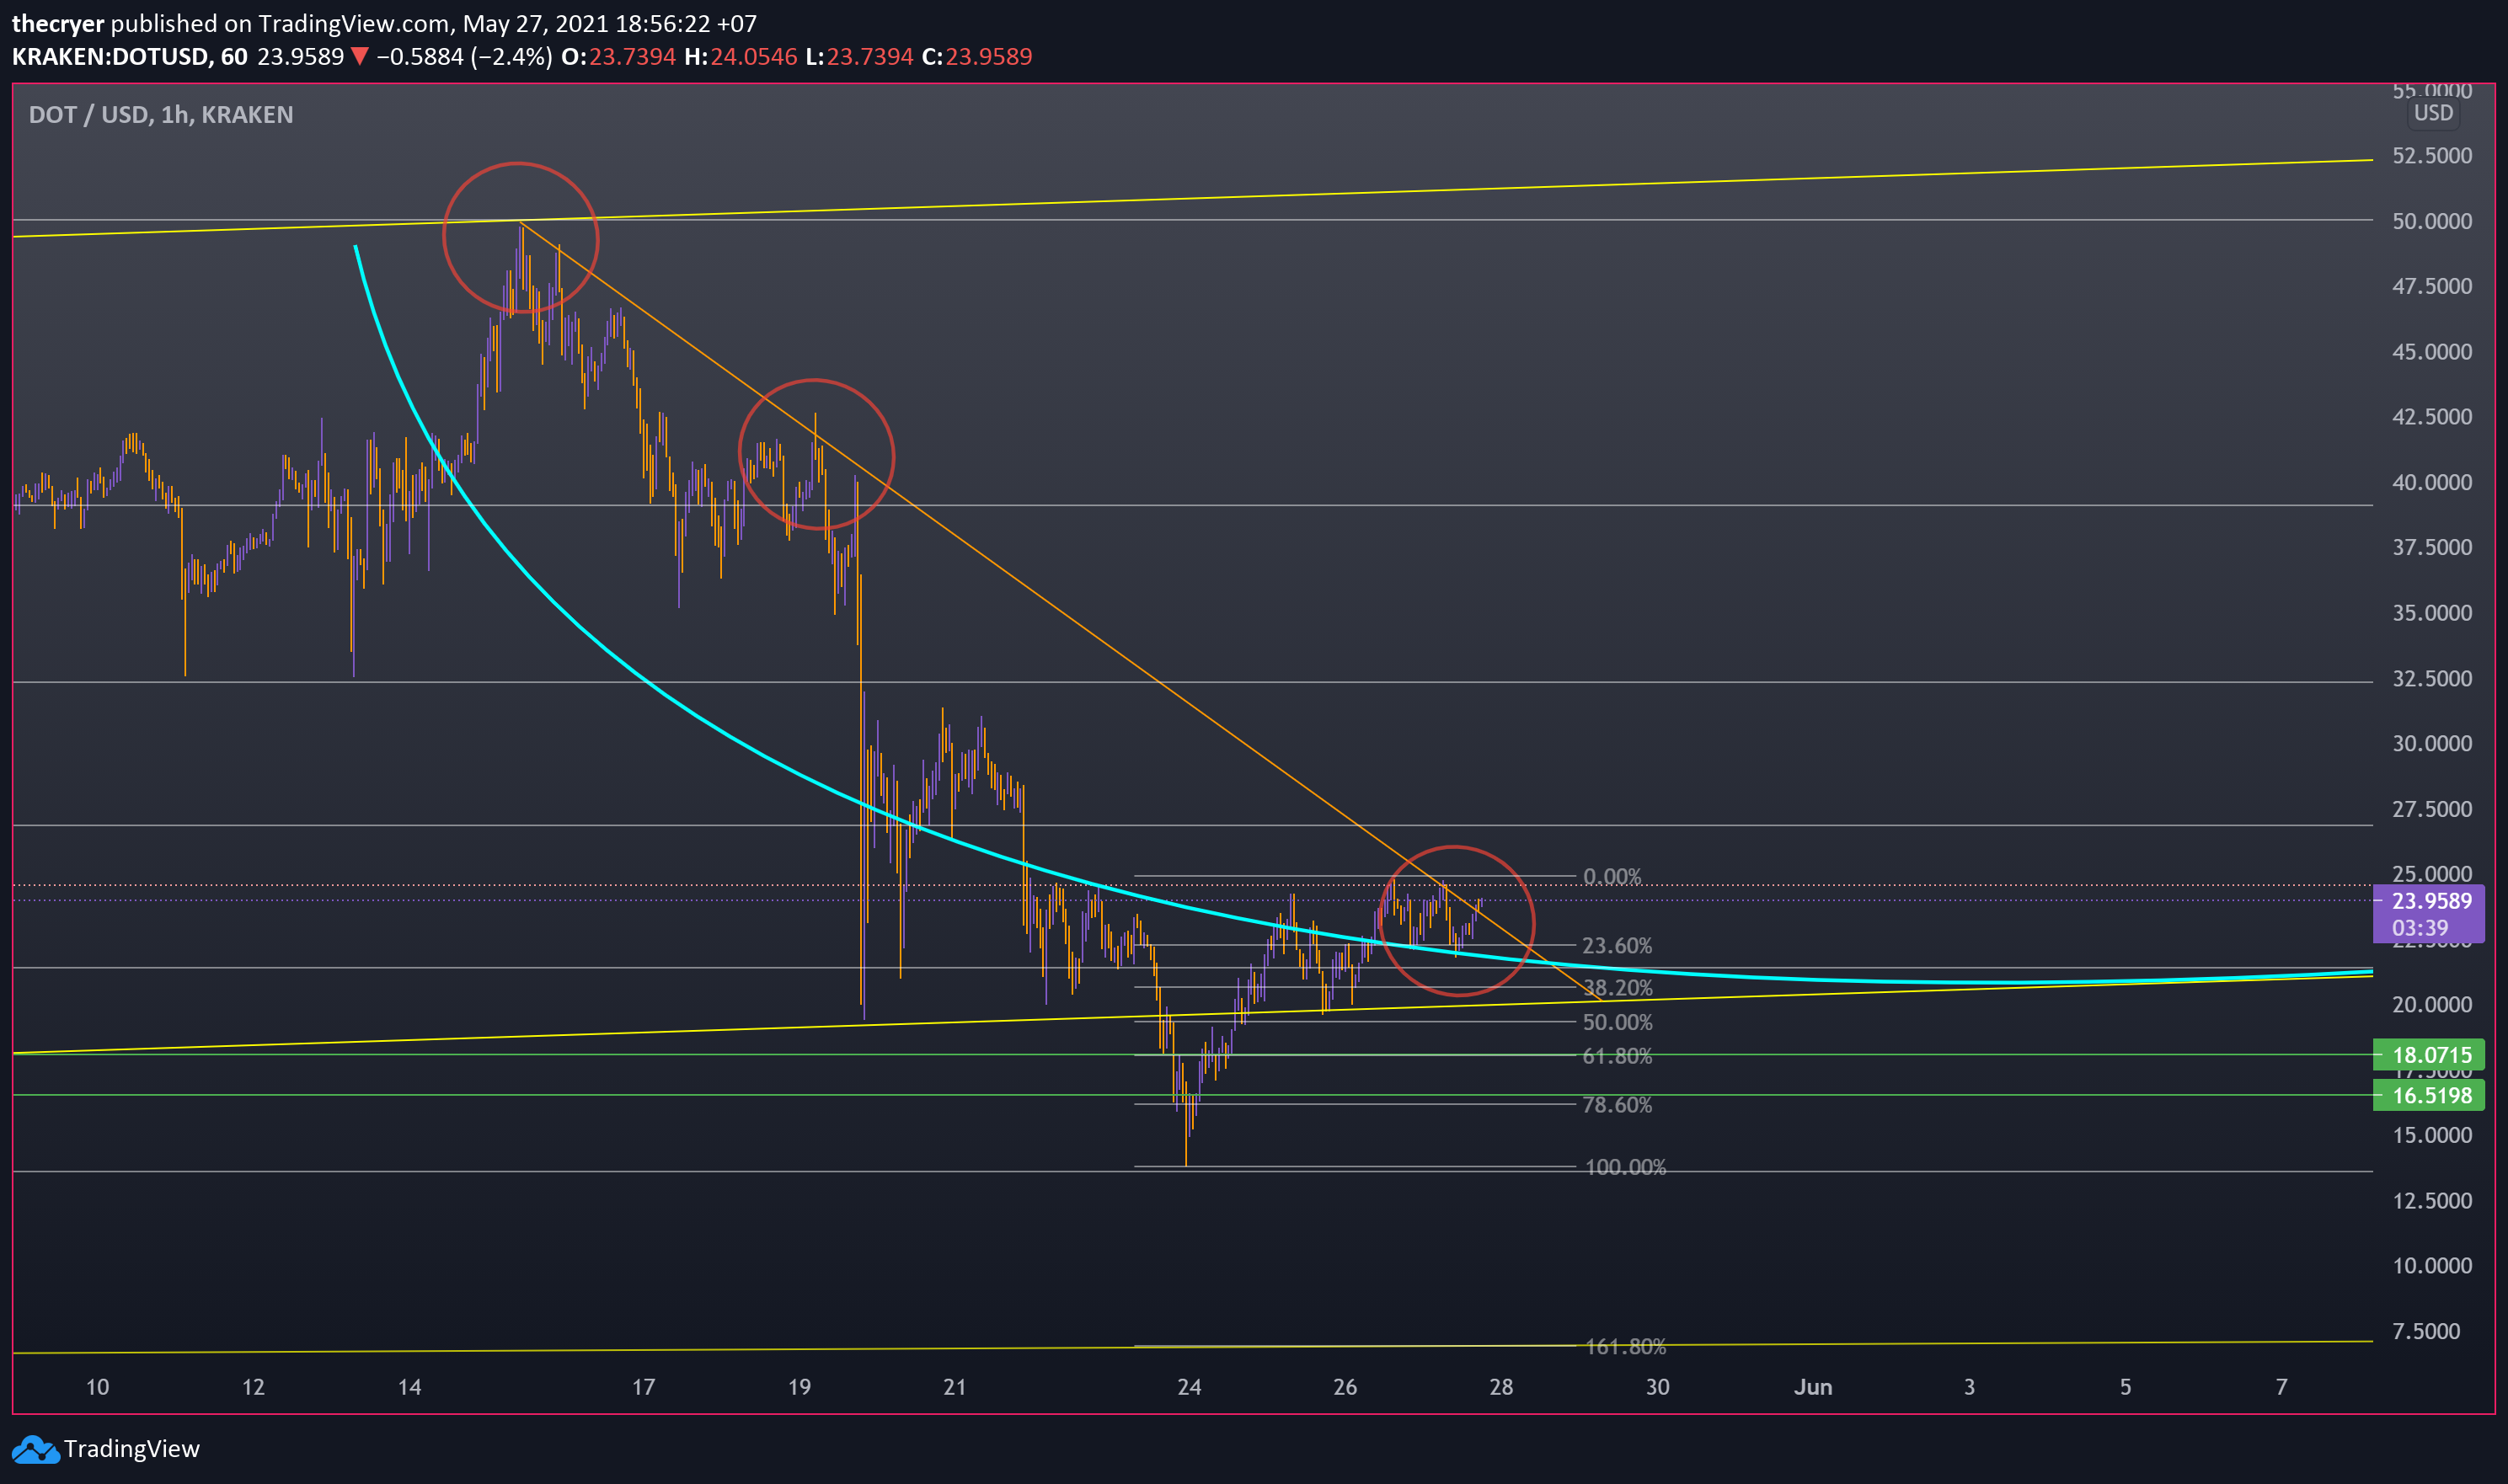This screenshot has width=2508, height=1484.
Task: Click the 50.00% Fibonacci level label
Action: (x=1618, y=1022)
